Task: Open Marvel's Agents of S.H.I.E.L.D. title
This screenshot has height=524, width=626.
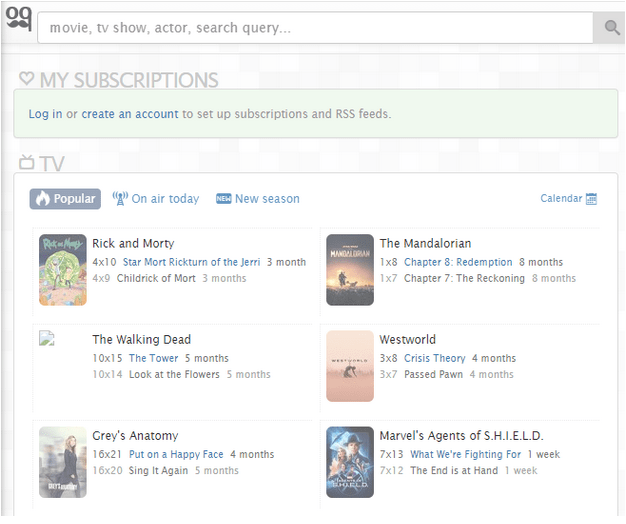Action: [462, 436]
